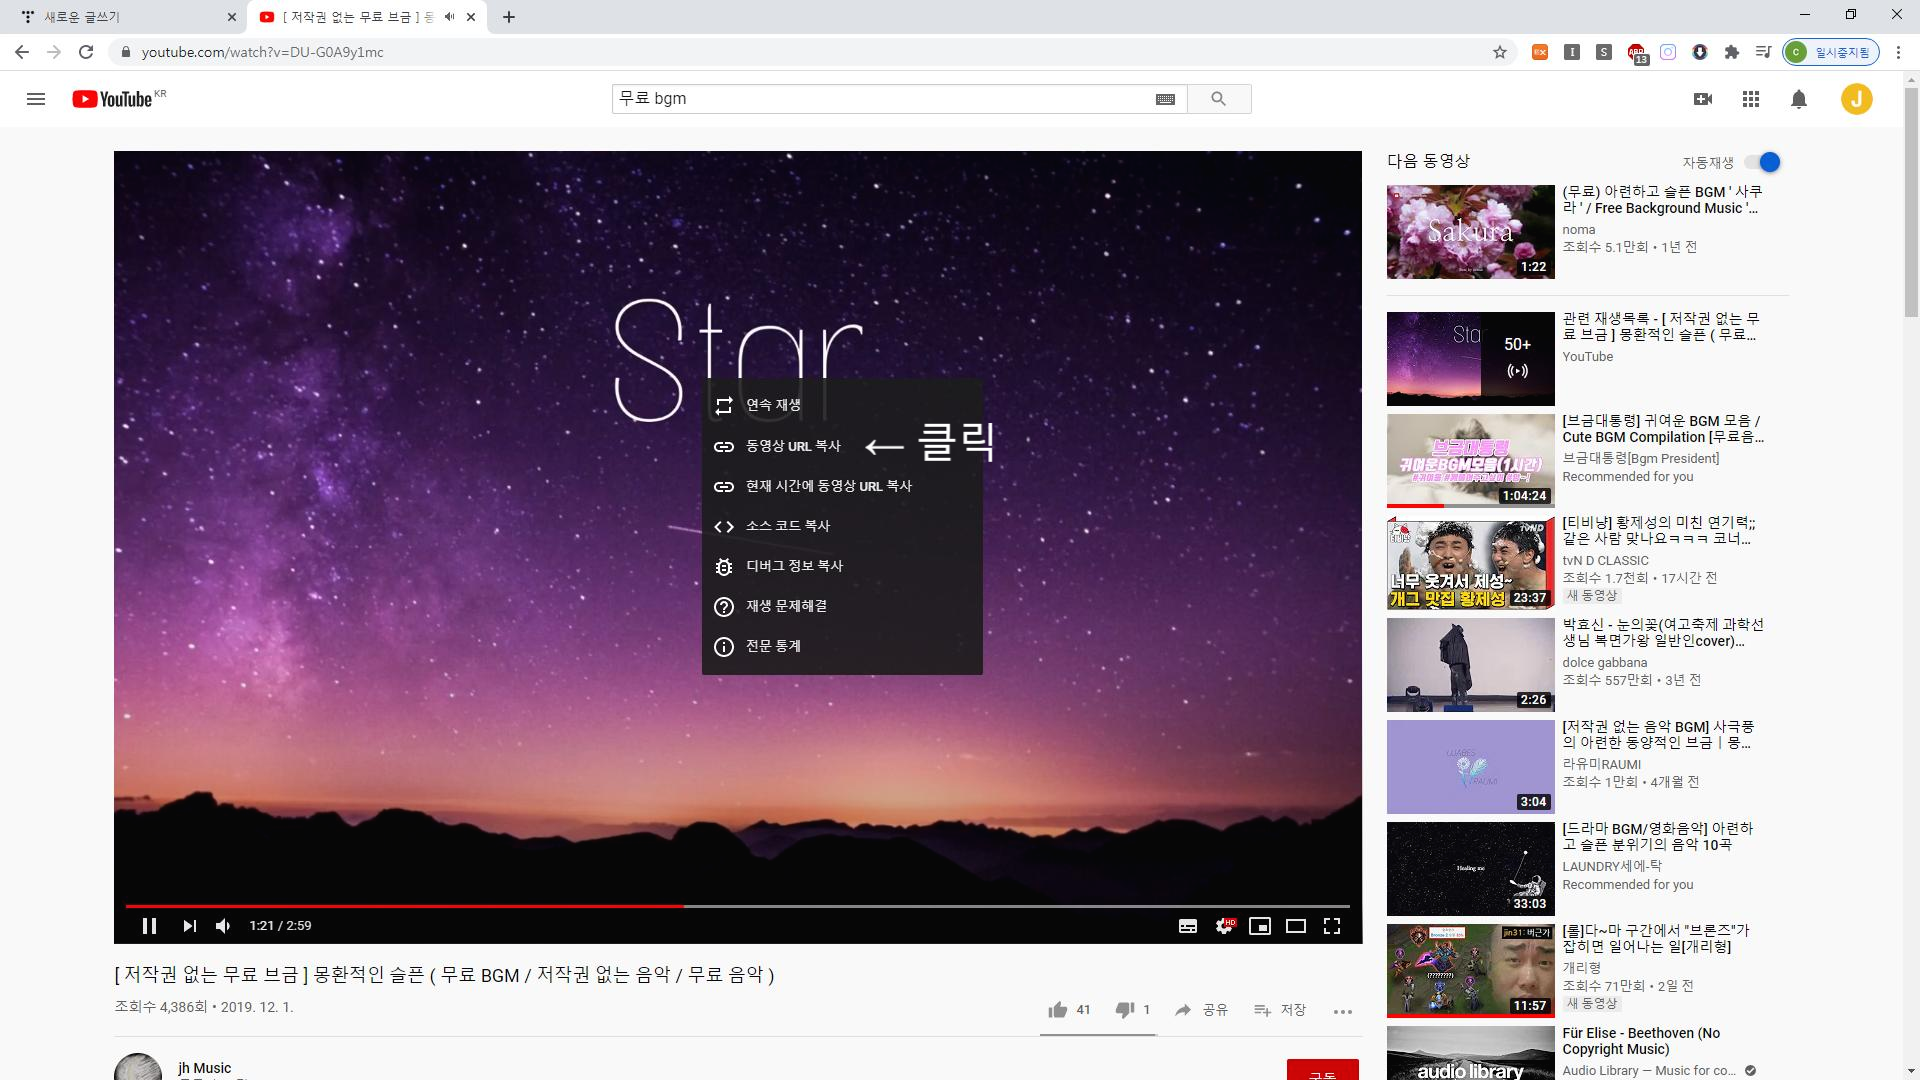The width and height of the screenshot is (1920, 1080).
Task: Open a new browser tab
Action: coord(508,17)
